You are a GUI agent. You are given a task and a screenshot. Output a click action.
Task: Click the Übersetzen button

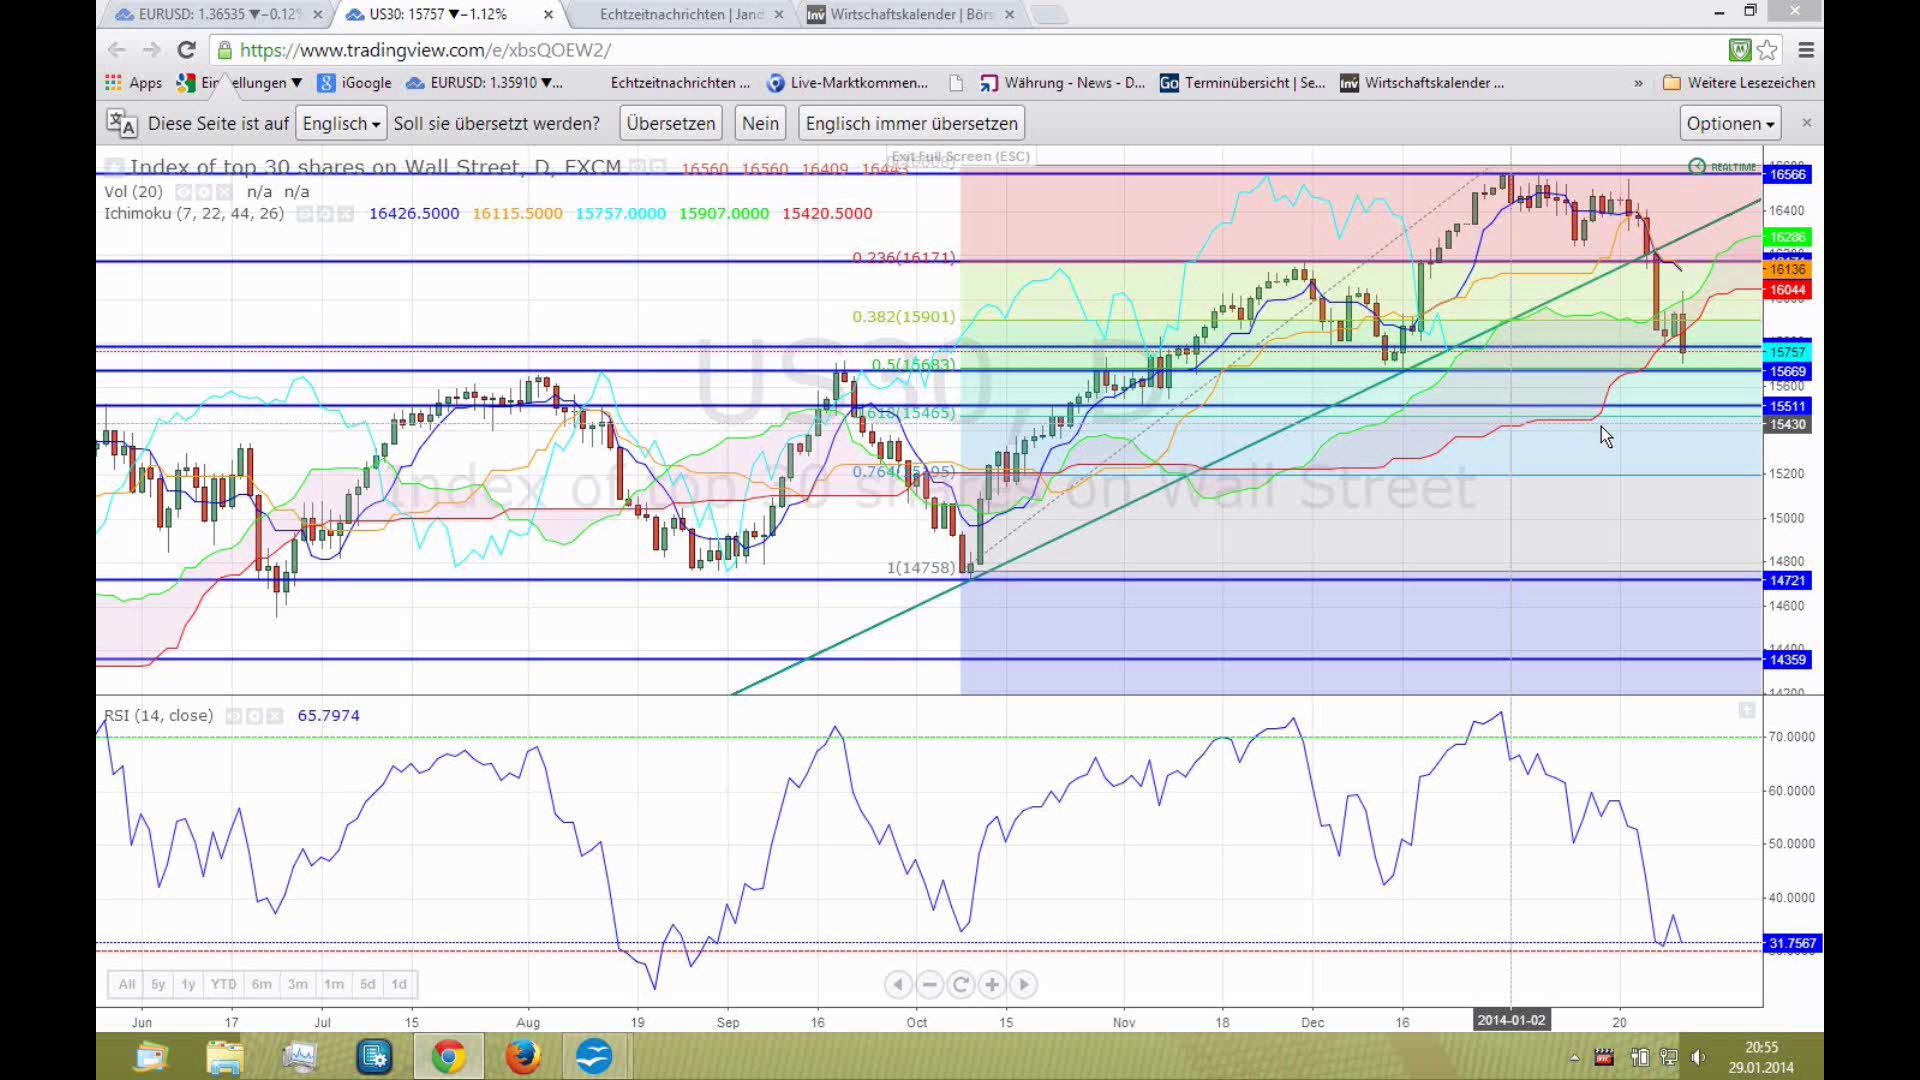point(670,123)
